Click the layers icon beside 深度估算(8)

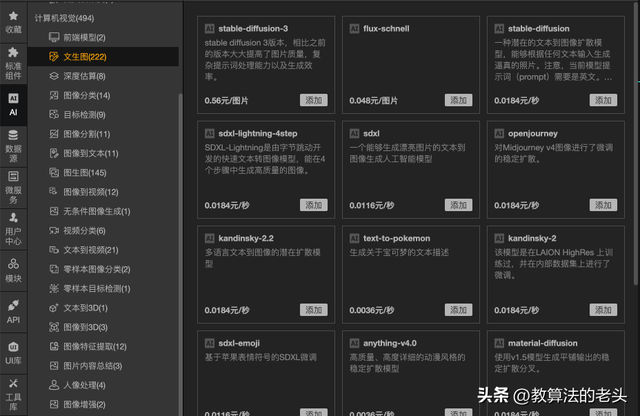point(54,76)
